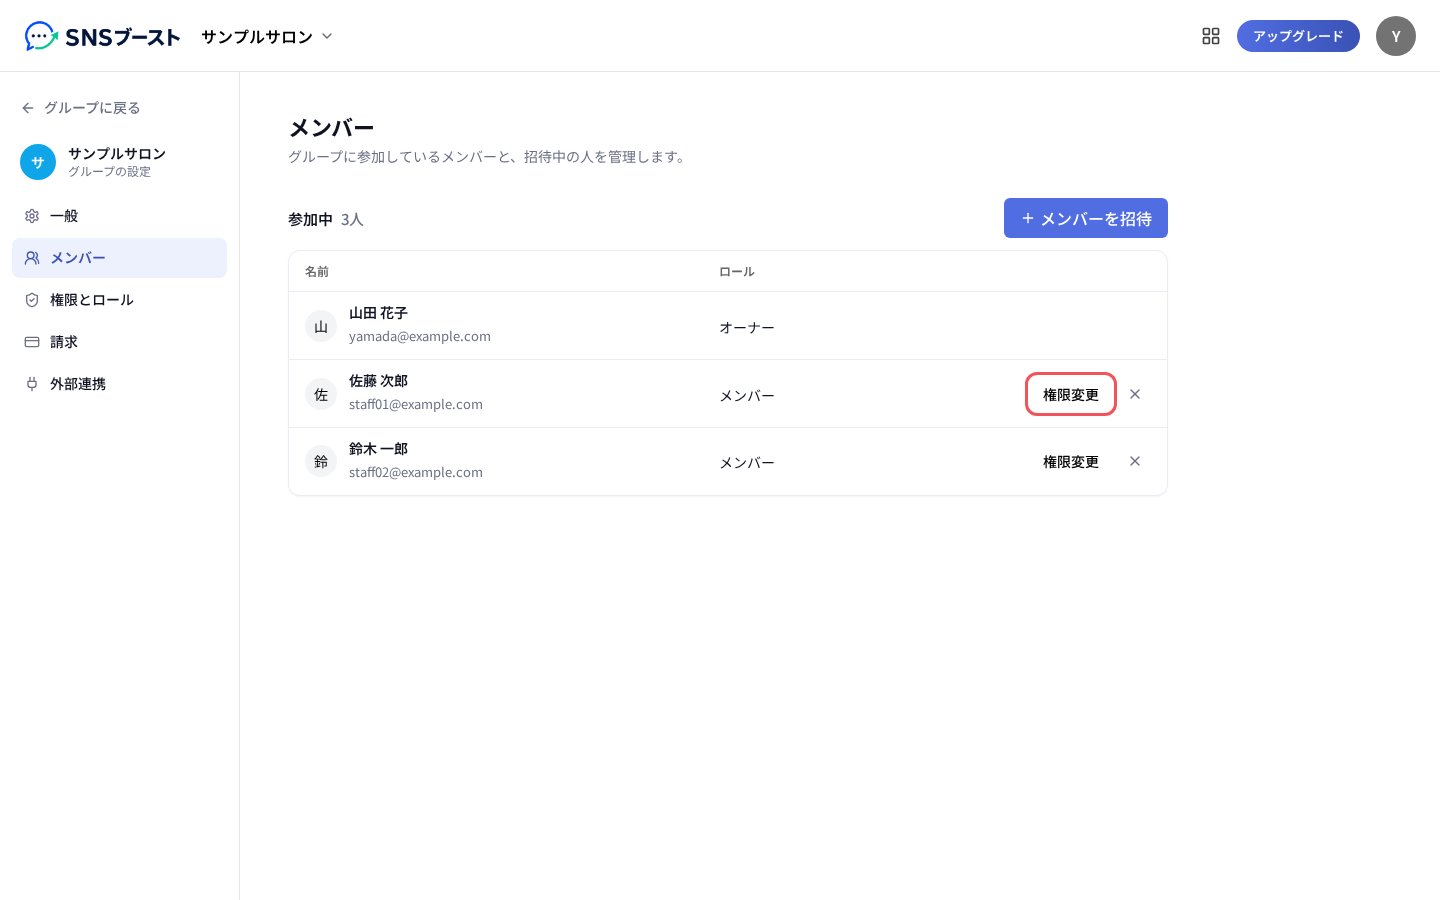Click the 佐 avatar for 佐藤 次郎
This screenshot has height=900, width=1440.
(x=321, y=394)
